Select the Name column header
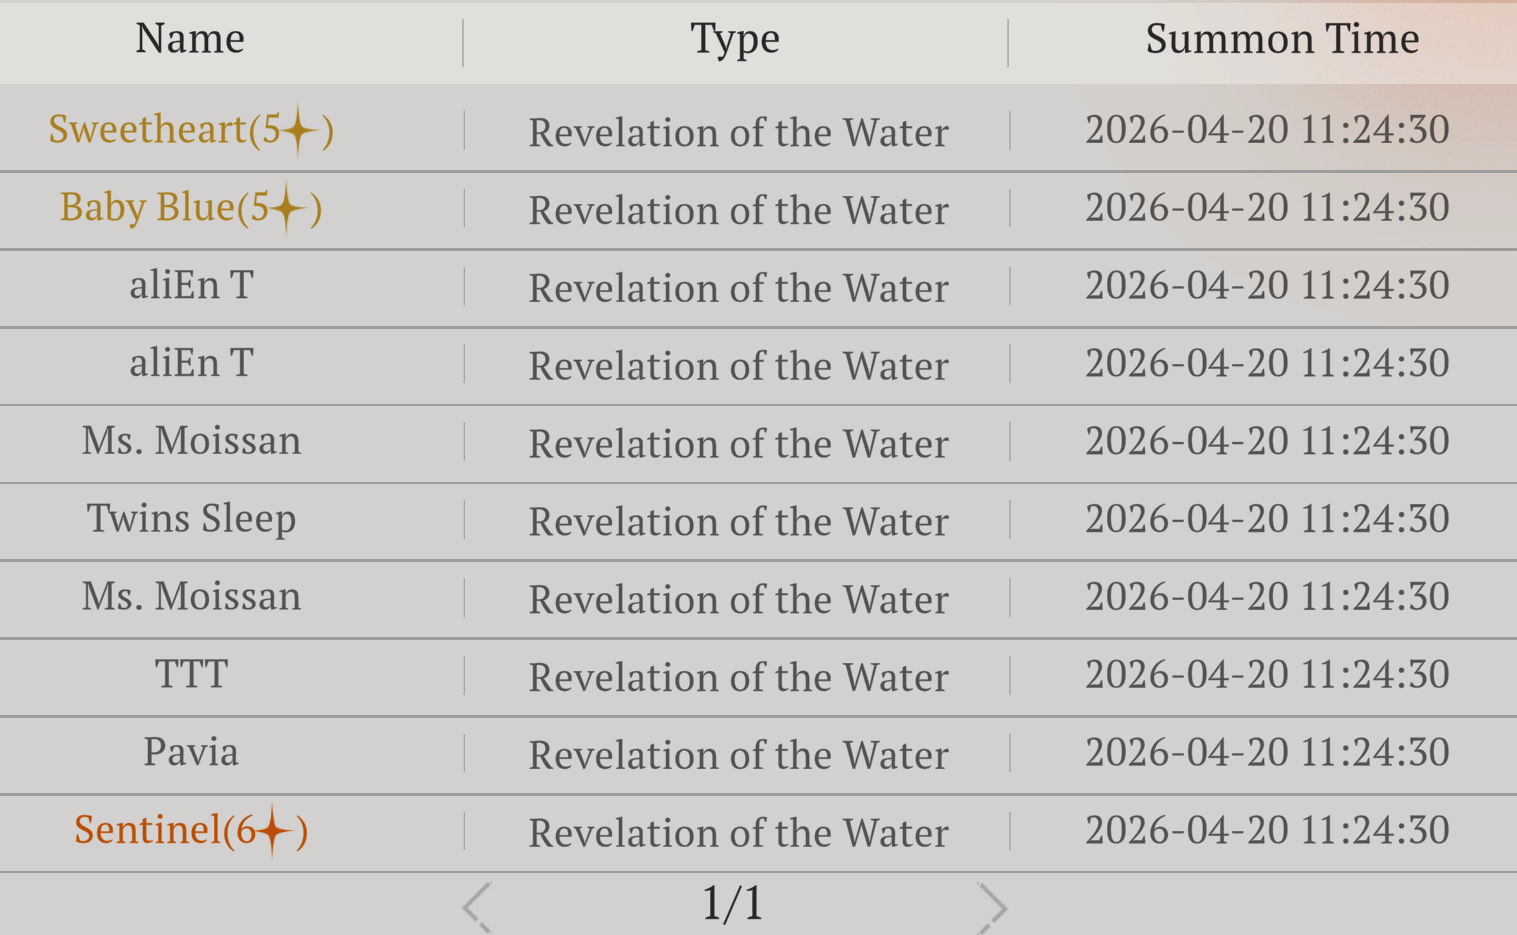 (190, 39)
